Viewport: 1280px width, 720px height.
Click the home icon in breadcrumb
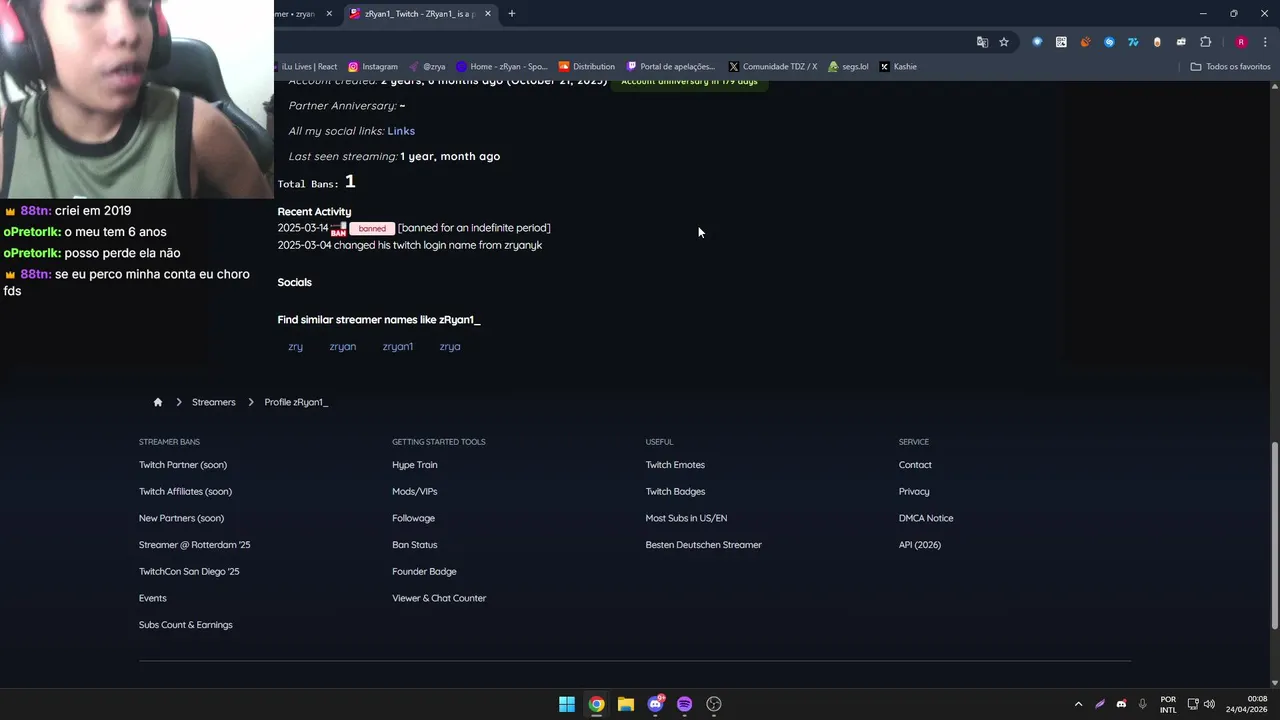(157, 402)
